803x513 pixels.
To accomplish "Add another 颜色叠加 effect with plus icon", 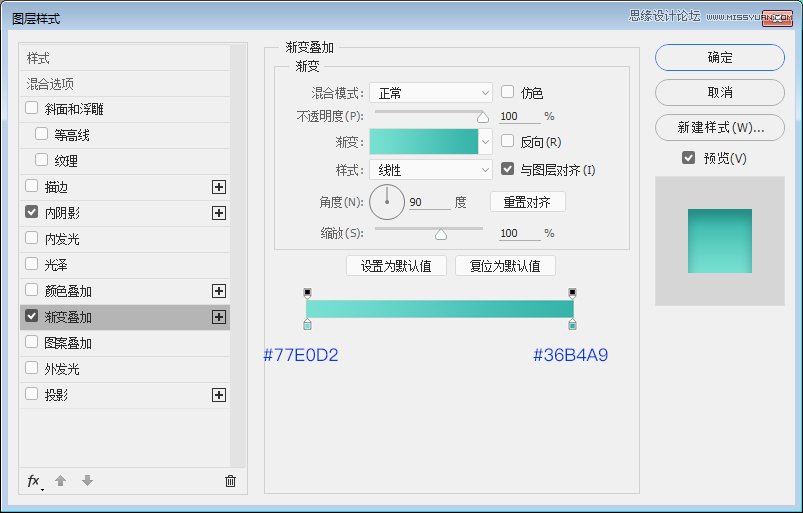I will (219, 291).
